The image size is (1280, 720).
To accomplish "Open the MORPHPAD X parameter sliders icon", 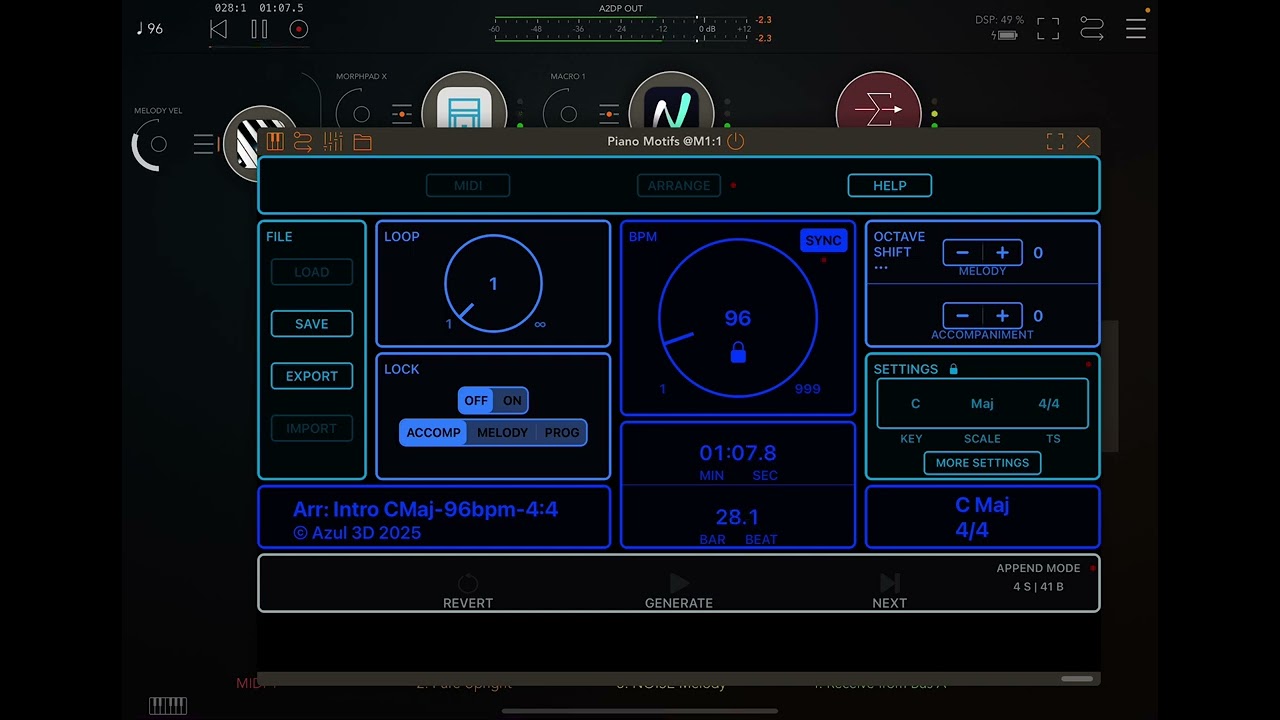I will click(402, 114).
